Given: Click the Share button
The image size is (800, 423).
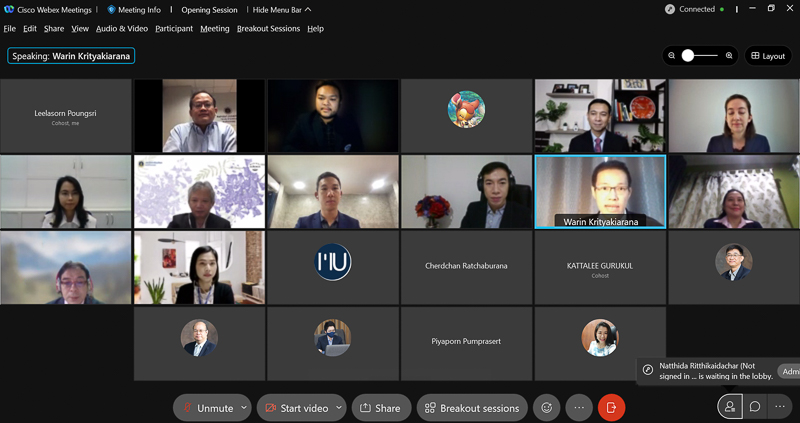Looking at the screenshot, I should pyautogui.click(x=380, y=408).
